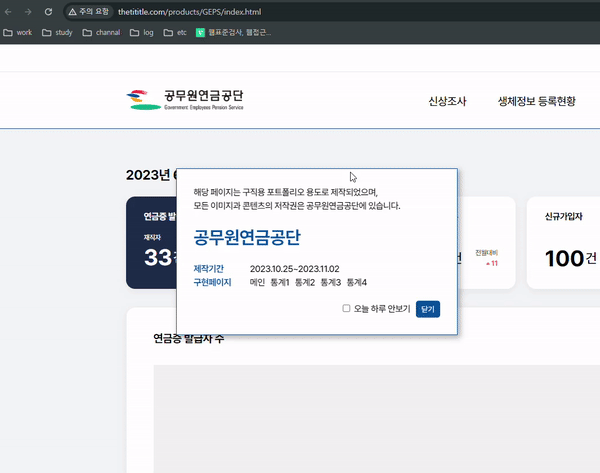Click the gray chart placeholder area
600x473 pixels.
pyautogui.click(x=377, y=419)
